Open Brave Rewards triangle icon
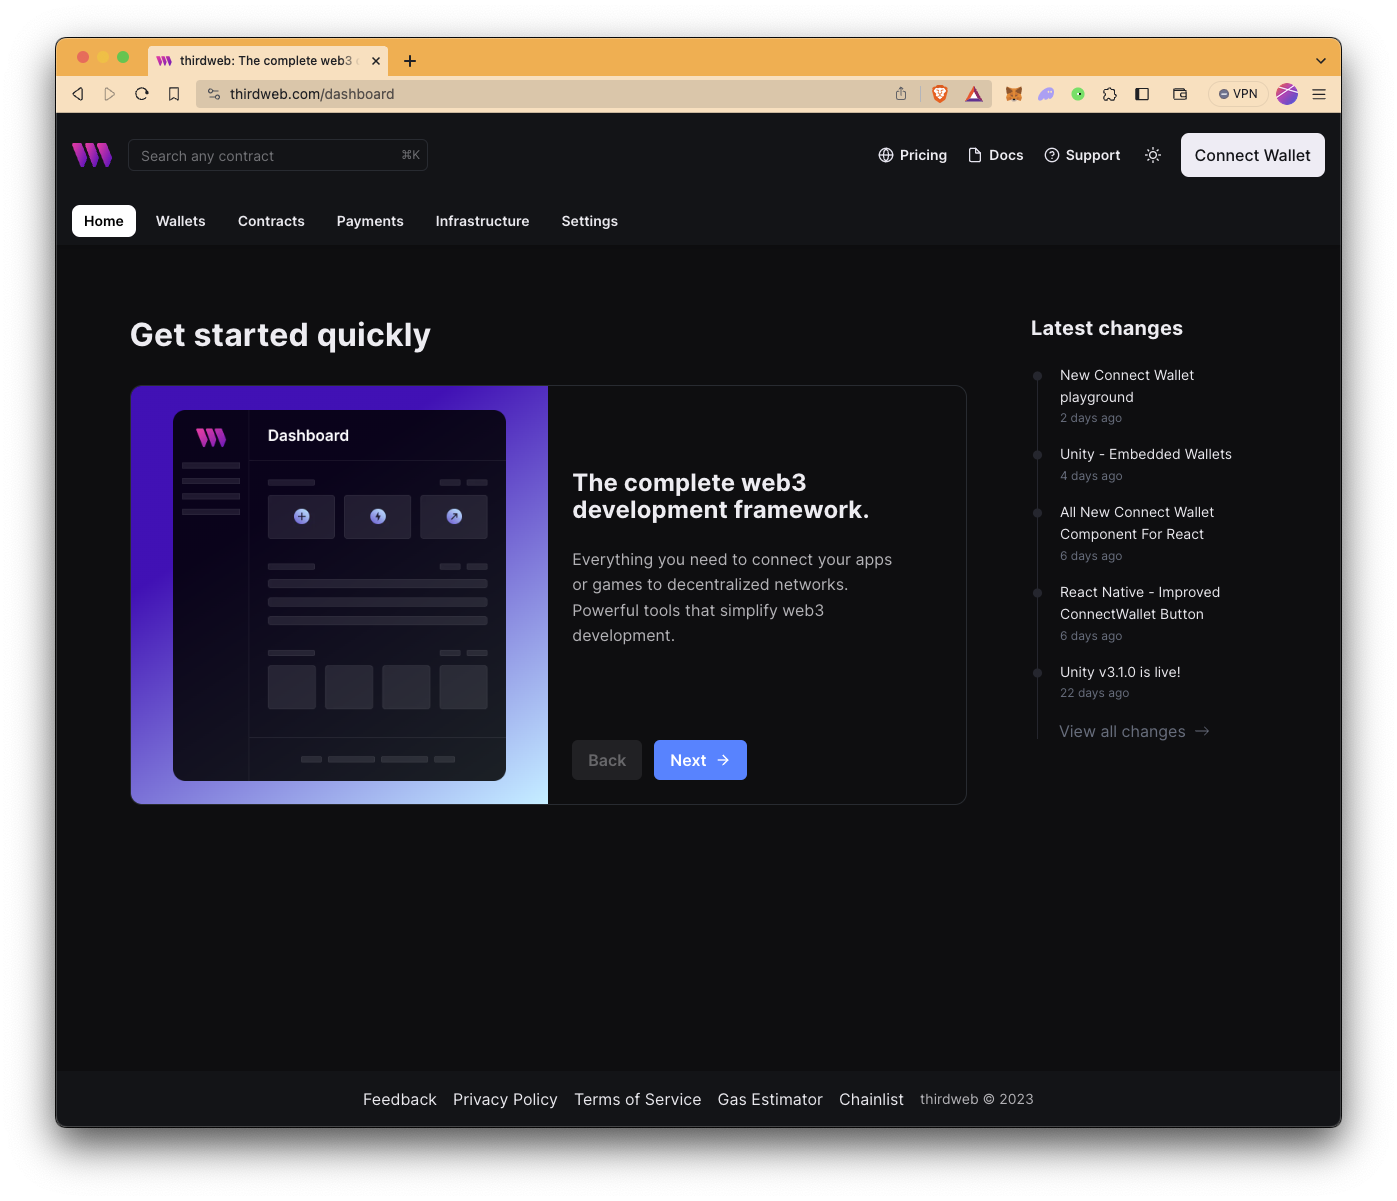Screen dimensions: 1397x1201 (x=974, y=94)
